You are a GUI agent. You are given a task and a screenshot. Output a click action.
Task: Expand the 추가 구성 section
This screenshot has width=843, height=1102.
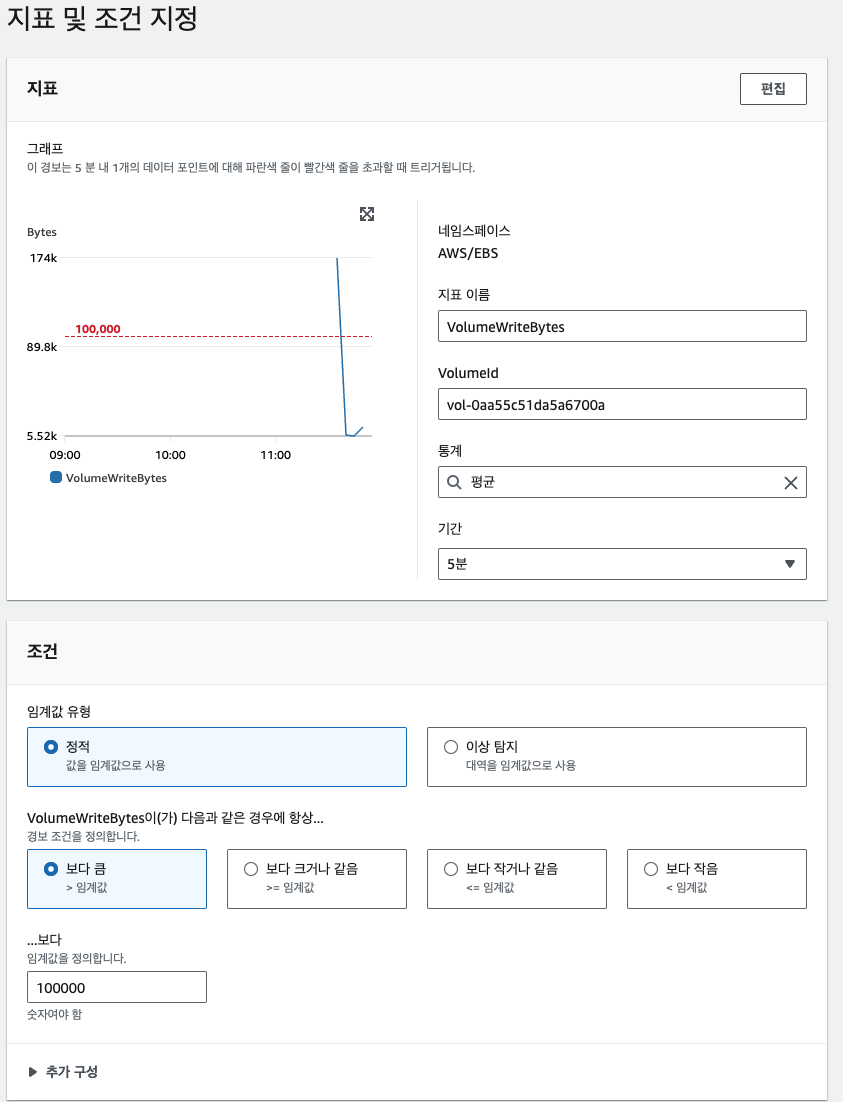63,1071
